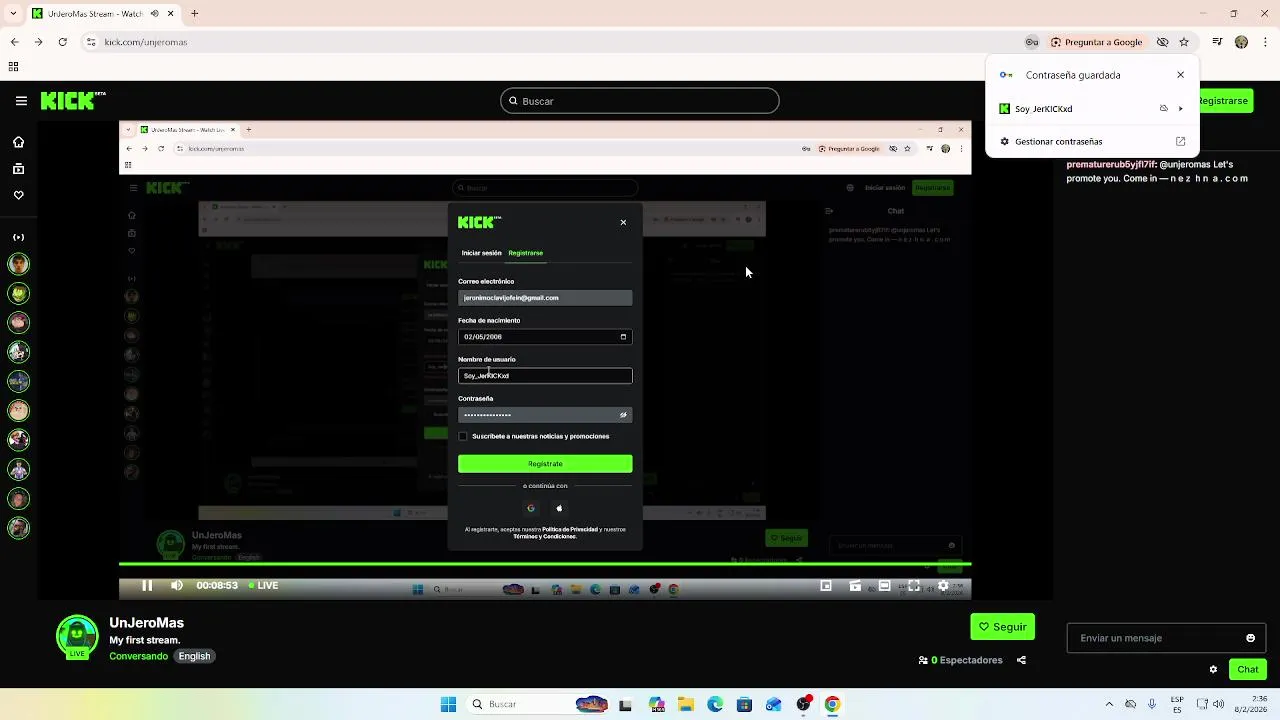Jump to LIVE in the video player

click(x=263, y=585)
